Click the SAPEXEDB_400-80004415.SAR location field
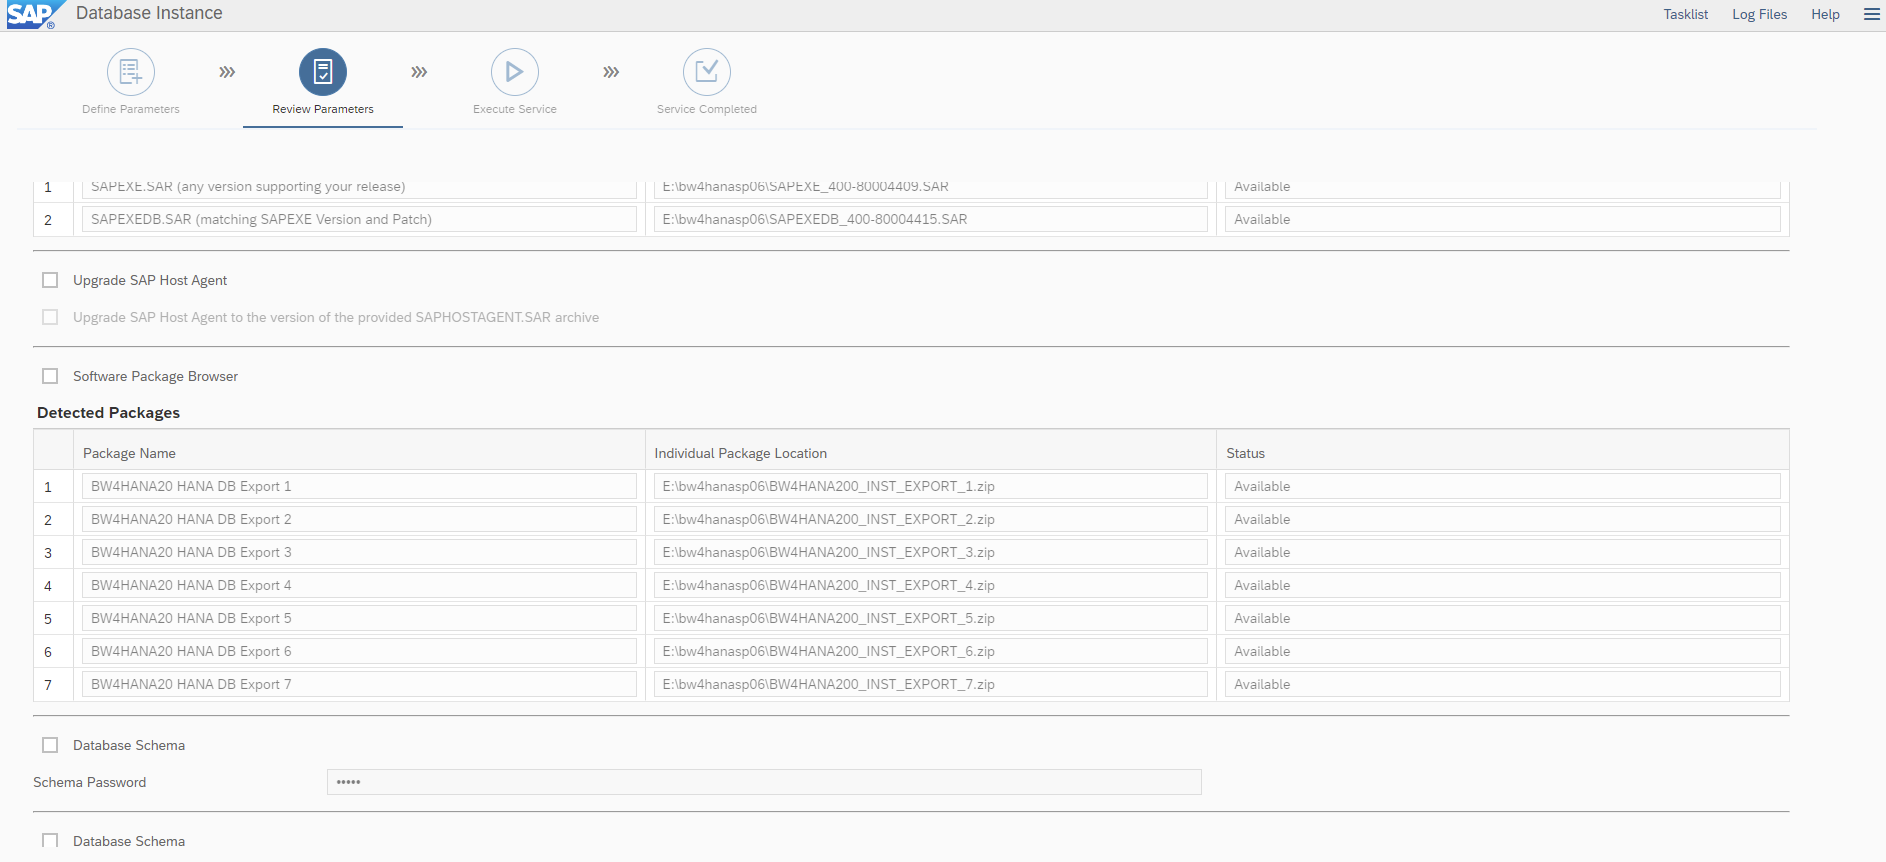 (931, 219)
